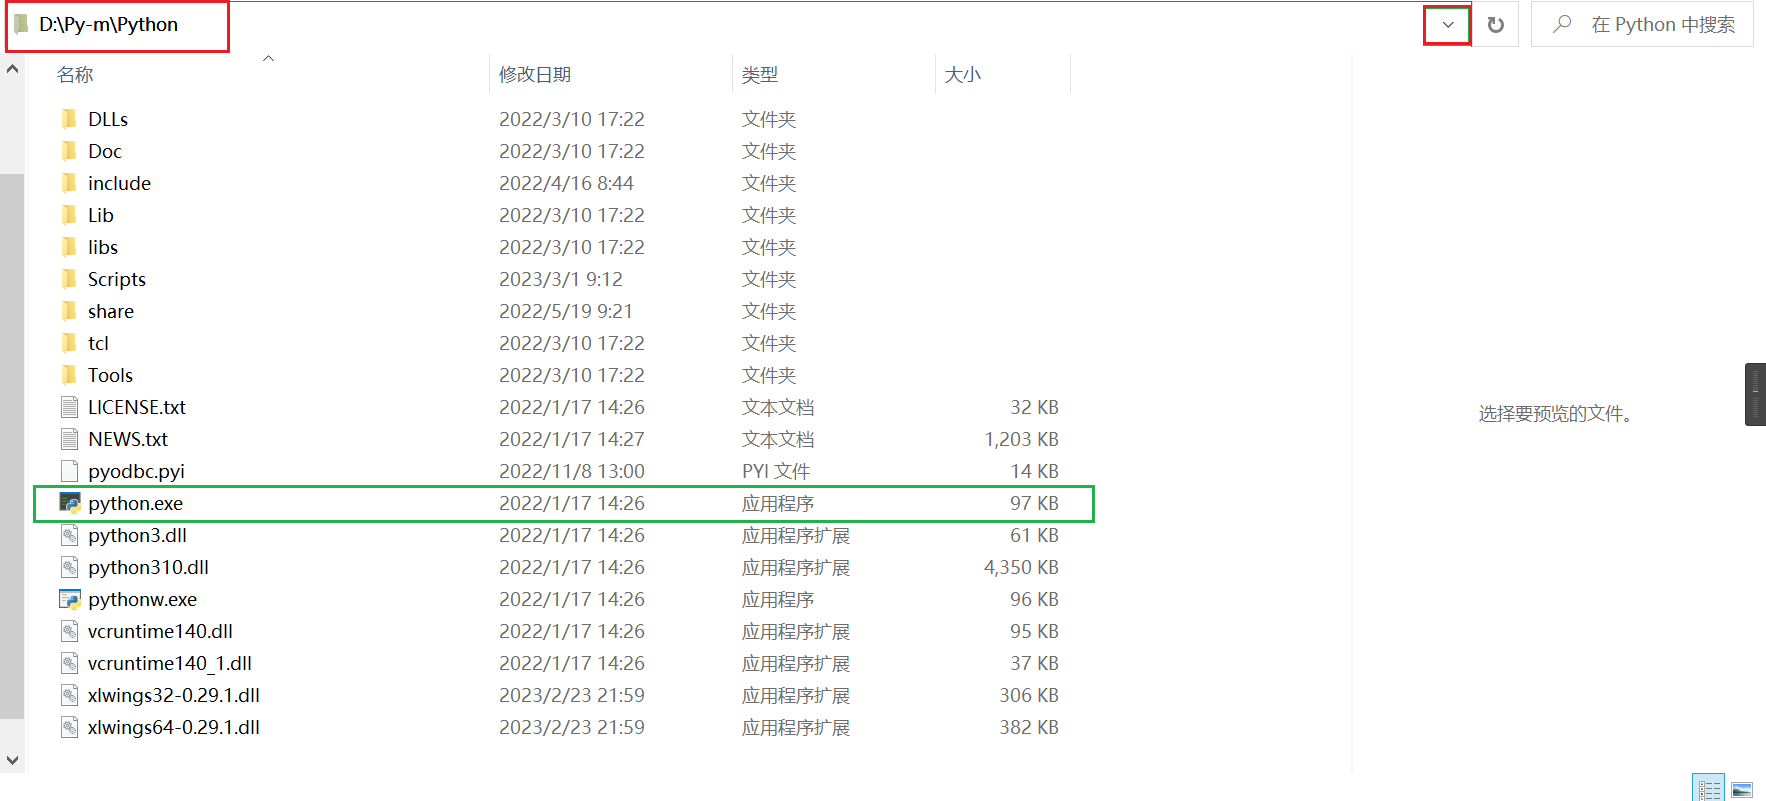Select the share folder name
The height and width of the screenshot is (801, 1766).
(111, 311)
